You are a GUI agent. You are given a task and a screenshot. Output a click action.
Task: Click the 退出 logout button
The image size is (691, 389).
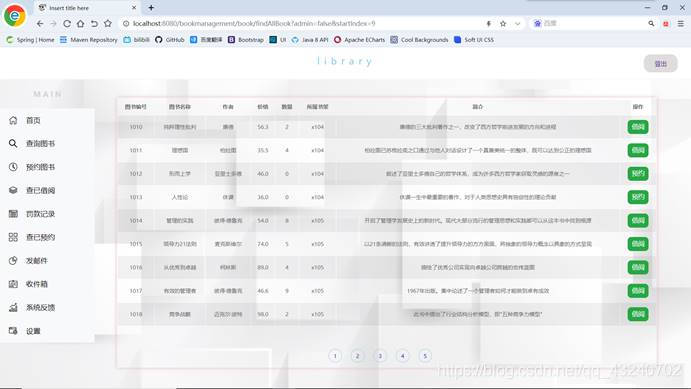[661, 64]
